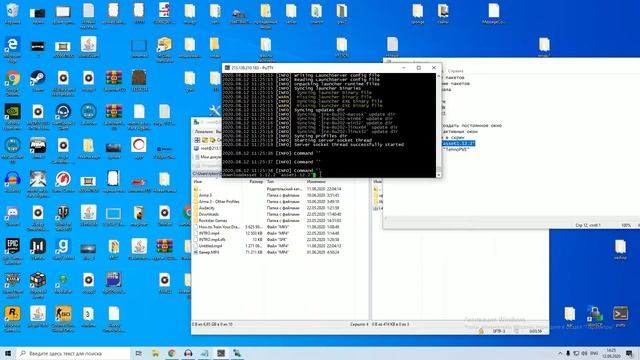The width and height of the screenshot is (640, 360).
Task: Select the Garry's Mod desktop shortcut
Action: (x=63, y=249)
